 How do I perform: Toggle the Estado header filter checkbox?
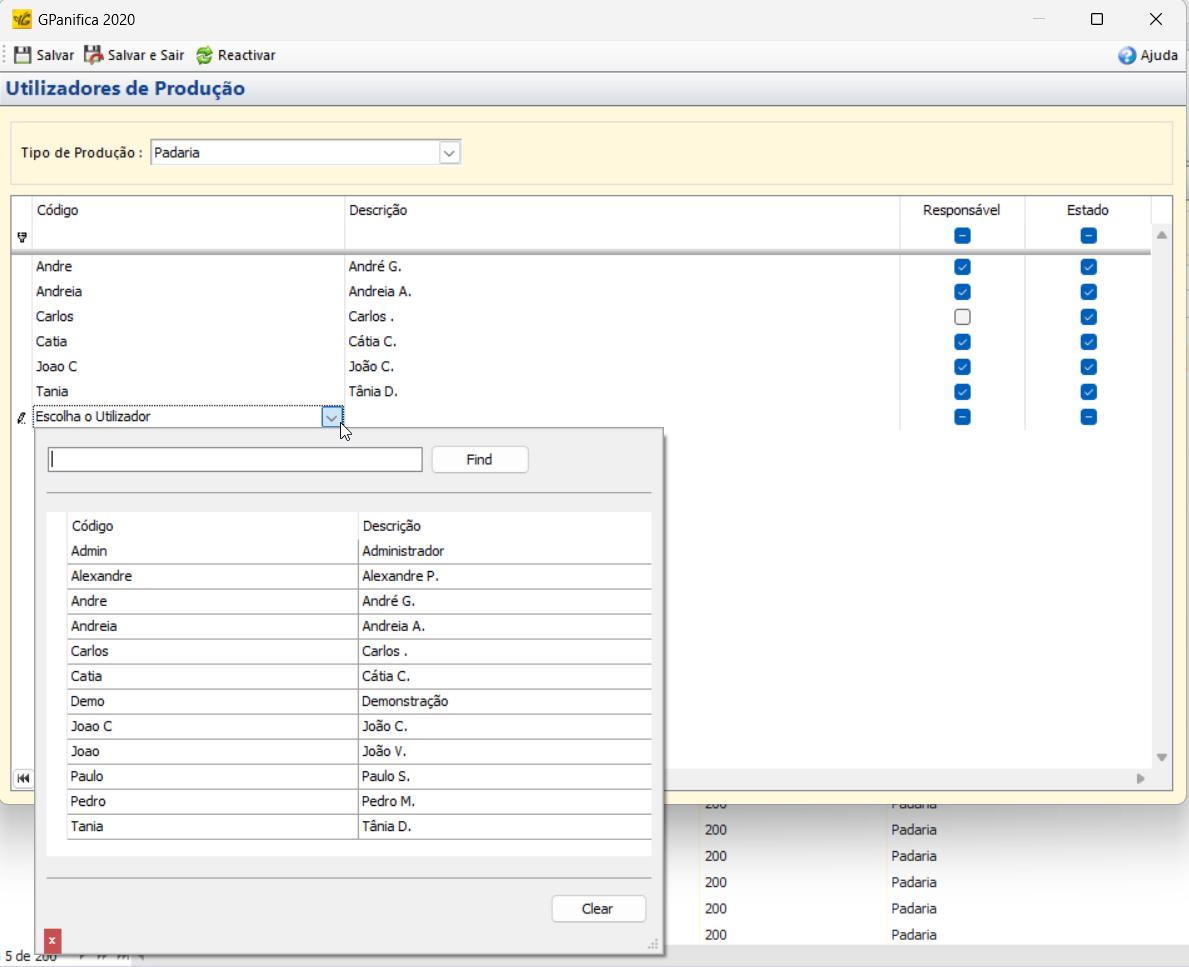1088,236
